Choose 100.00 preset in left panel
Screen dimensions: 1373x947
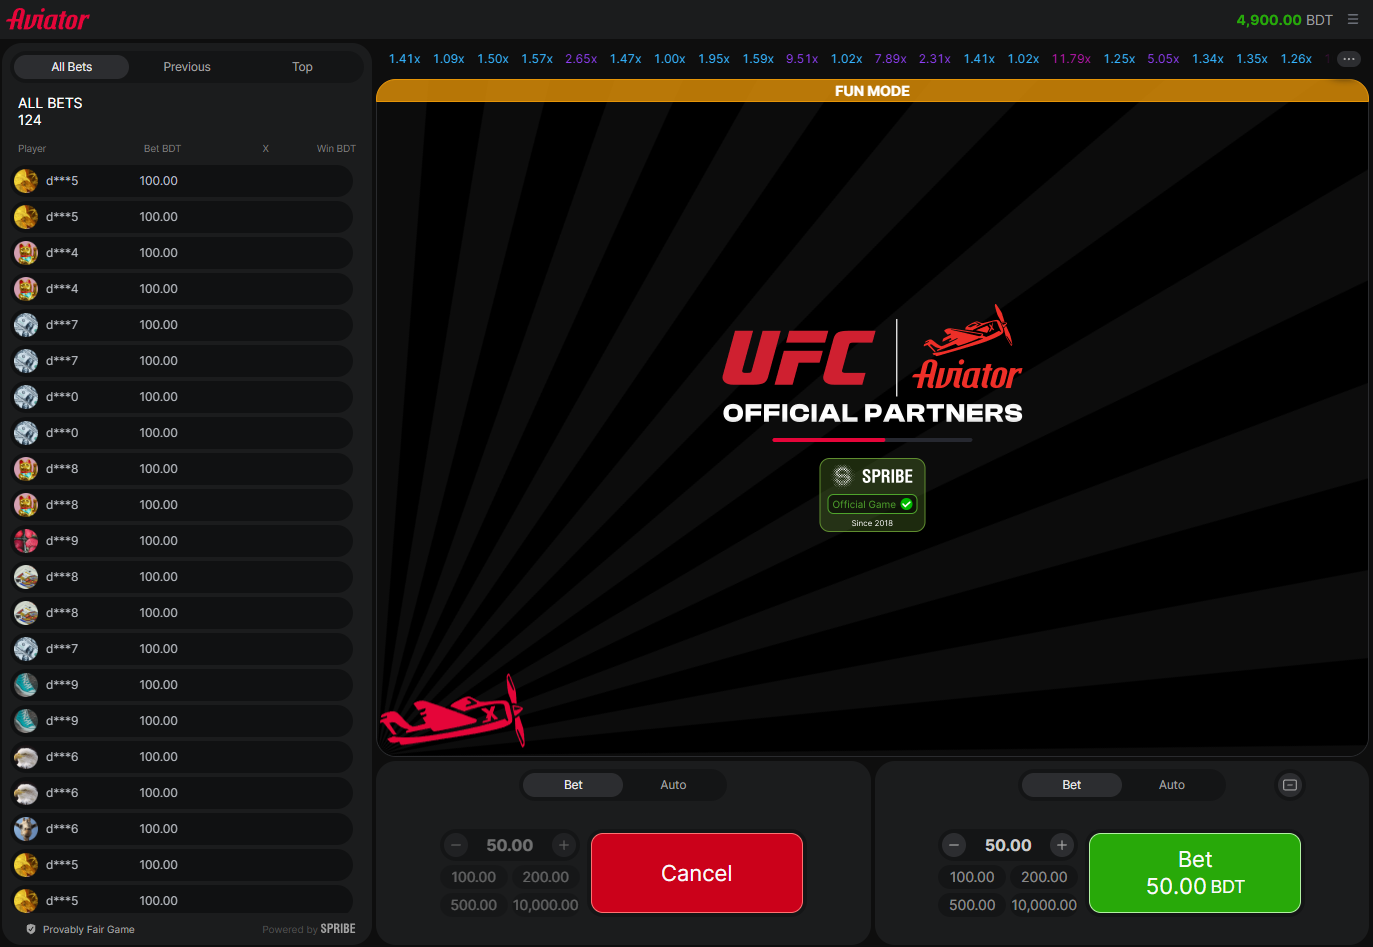coord(474,877)
